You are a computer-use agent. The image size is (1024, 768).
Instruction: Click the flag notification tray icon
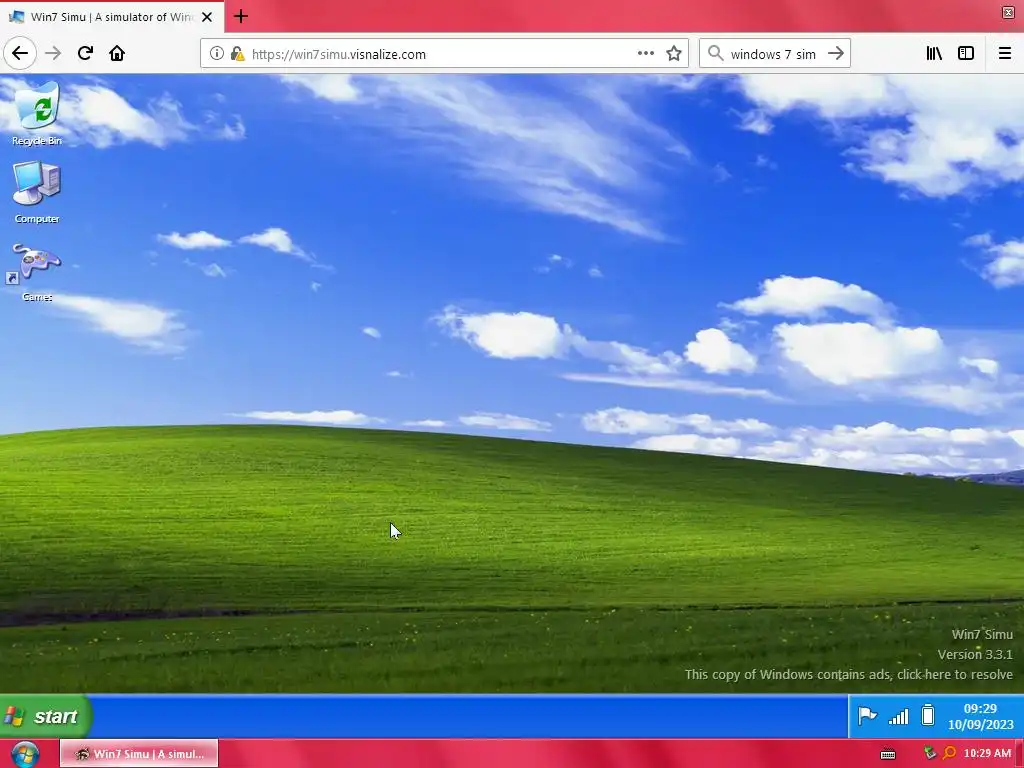(x=867, y=716)
